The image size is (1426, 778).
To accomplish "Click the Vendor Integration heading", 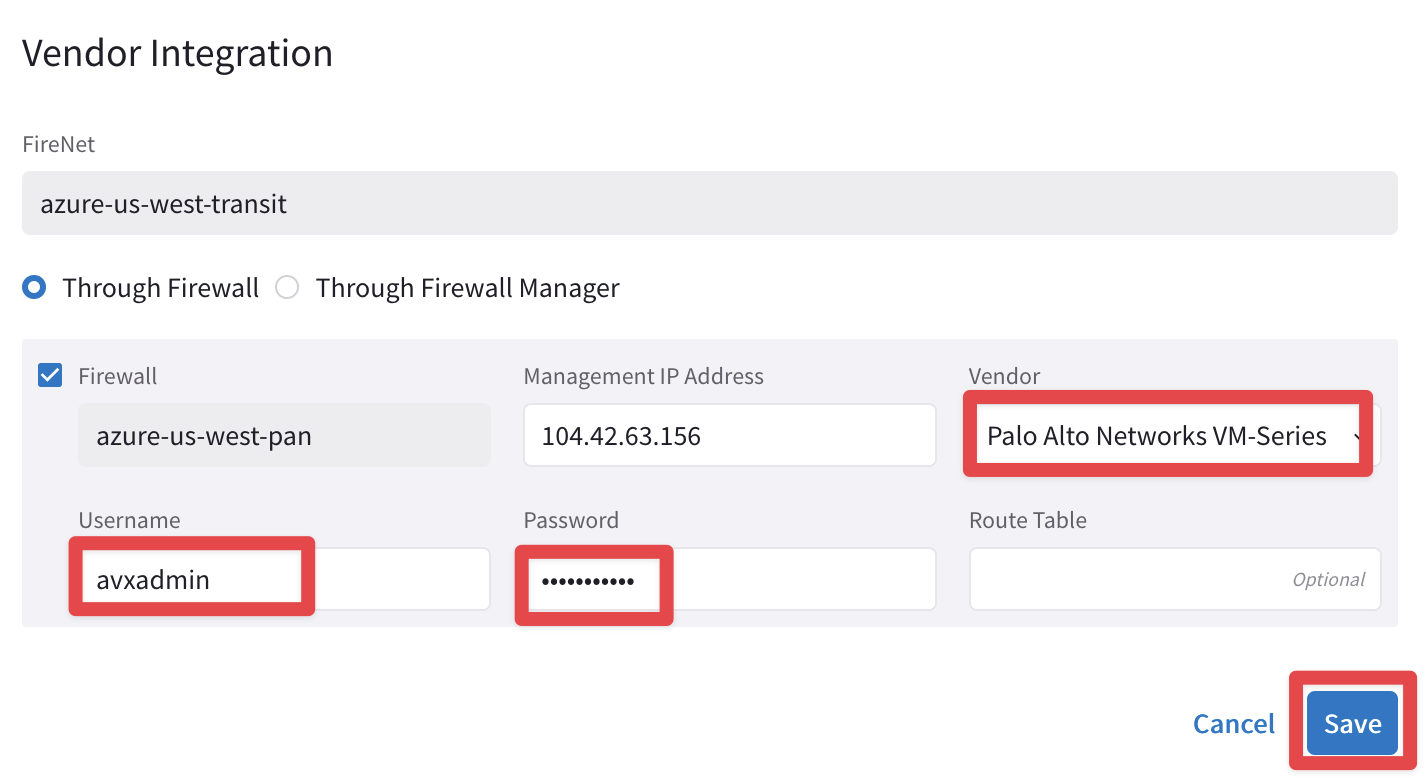I will pos(177,53).
